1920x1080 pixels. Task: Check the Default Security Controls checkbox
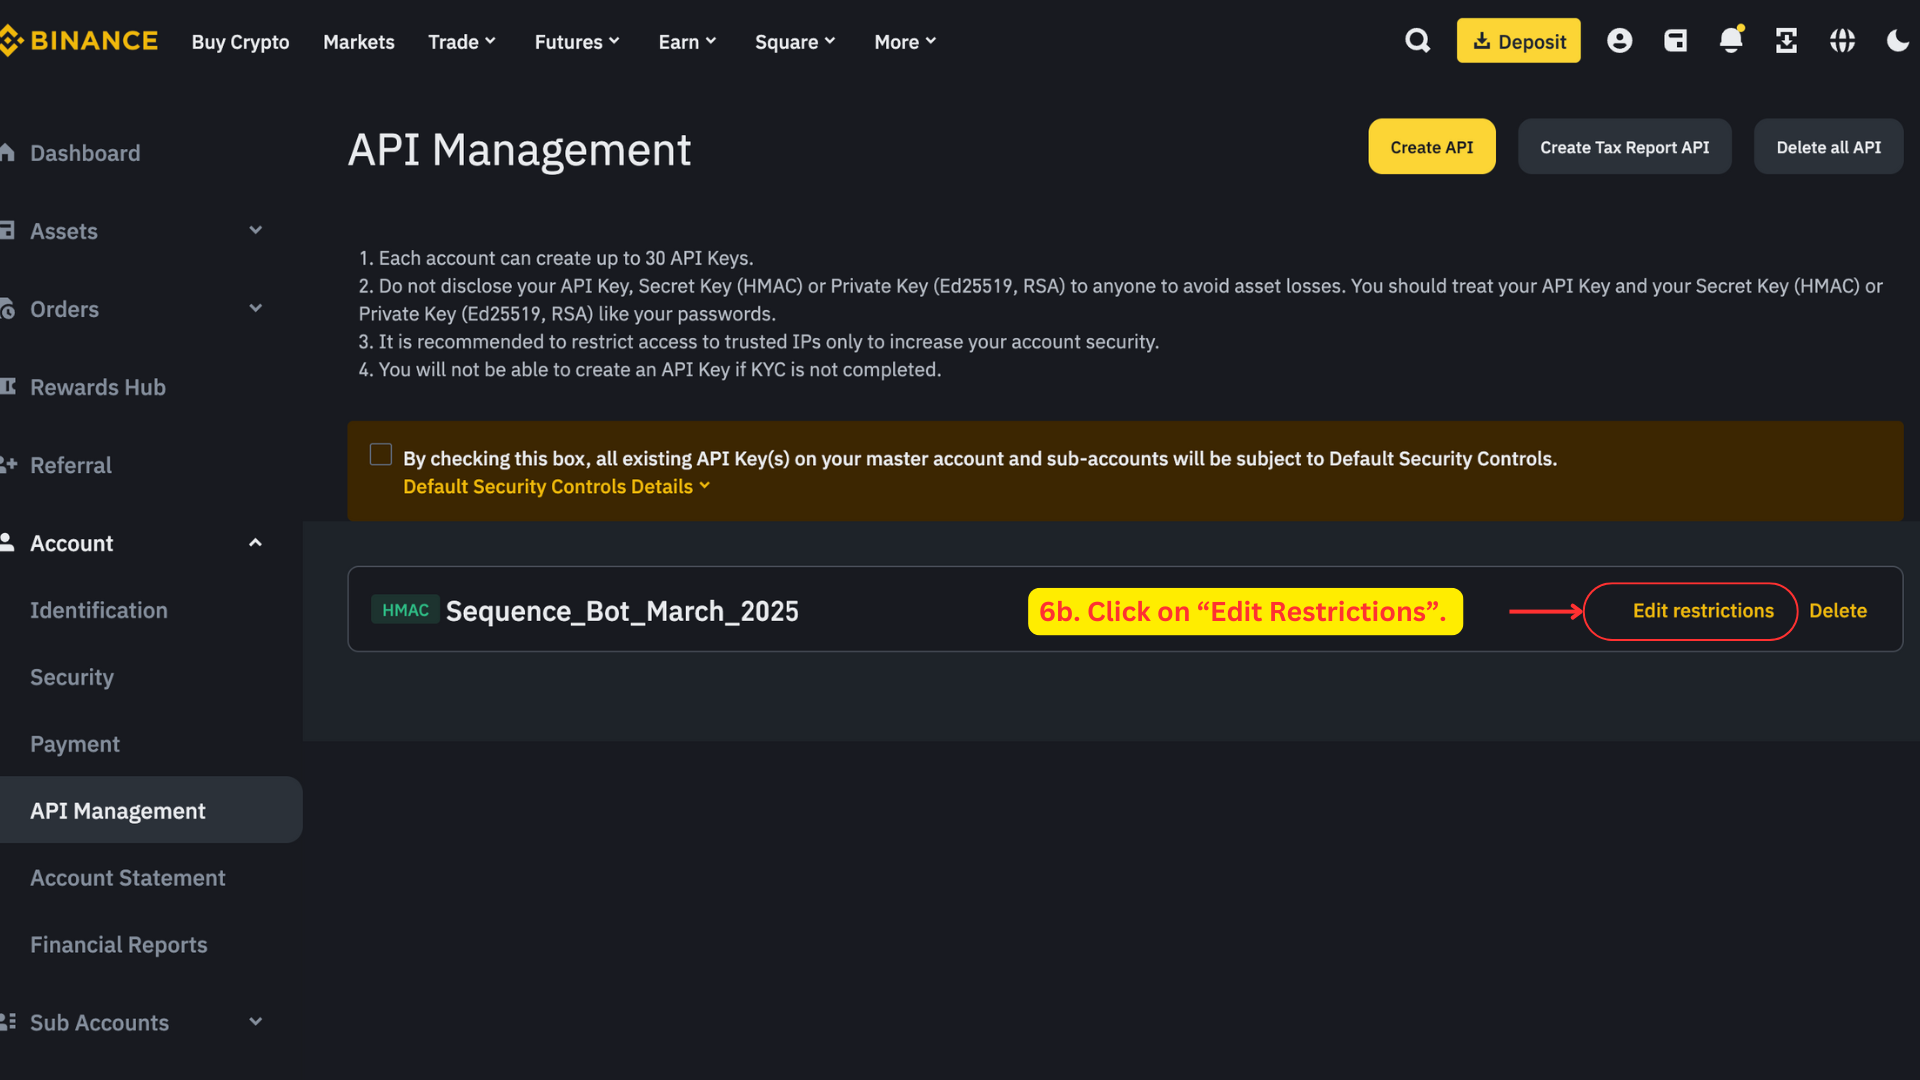coord(380,455)
